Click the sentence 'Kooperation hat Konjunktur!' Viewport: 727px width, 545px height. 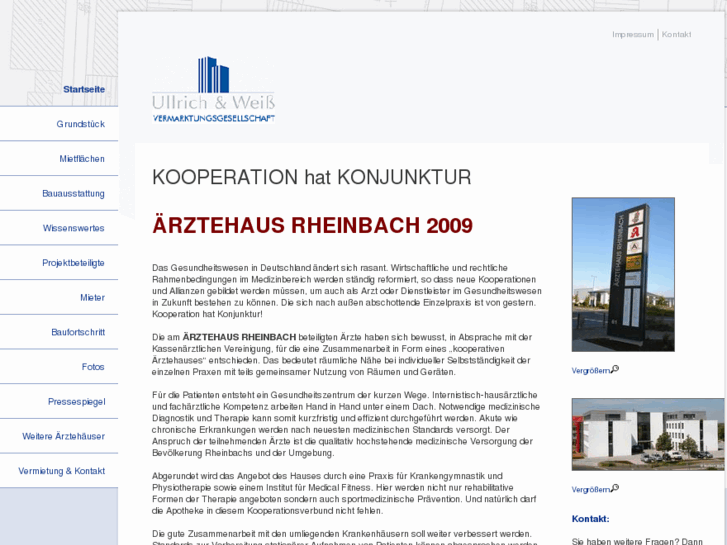(x=207, y=314)
